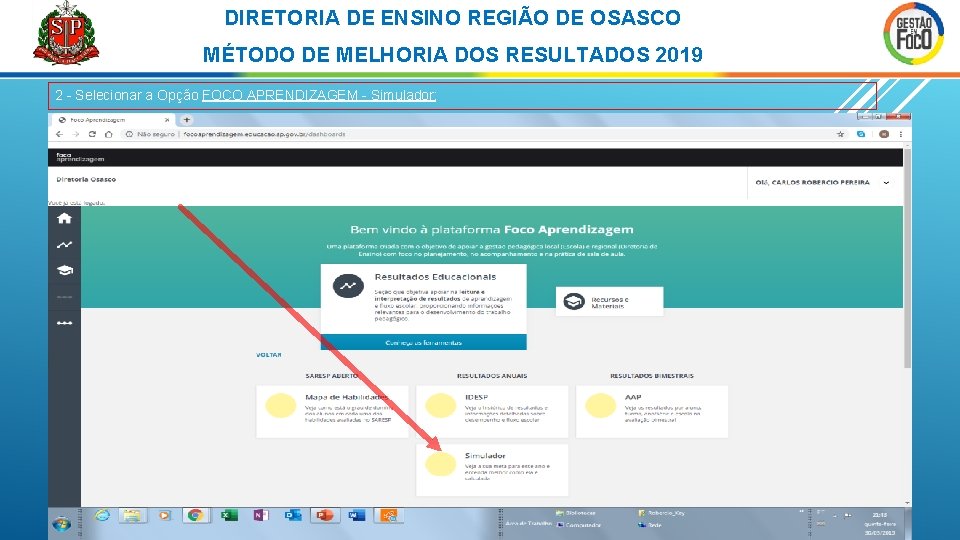Screen dimensions: 960x540
Task: Click the address bar URL field
Action: click(x=478, y=134)
